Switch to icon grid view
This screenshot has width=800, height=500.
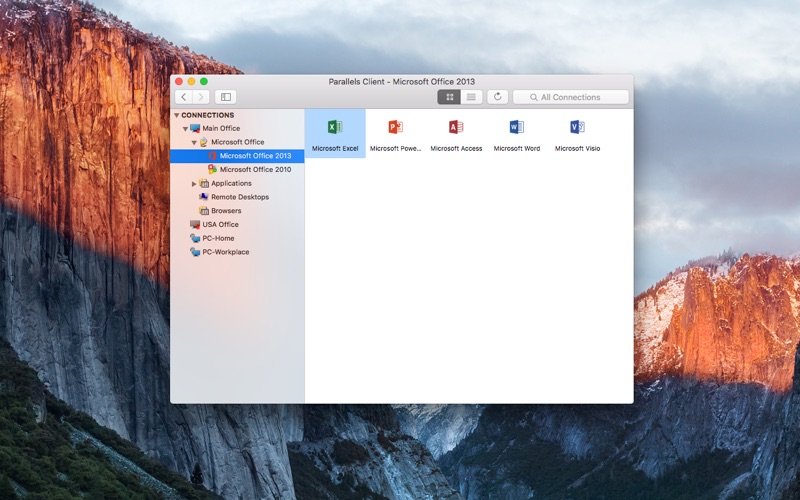(x=449, y=97)
